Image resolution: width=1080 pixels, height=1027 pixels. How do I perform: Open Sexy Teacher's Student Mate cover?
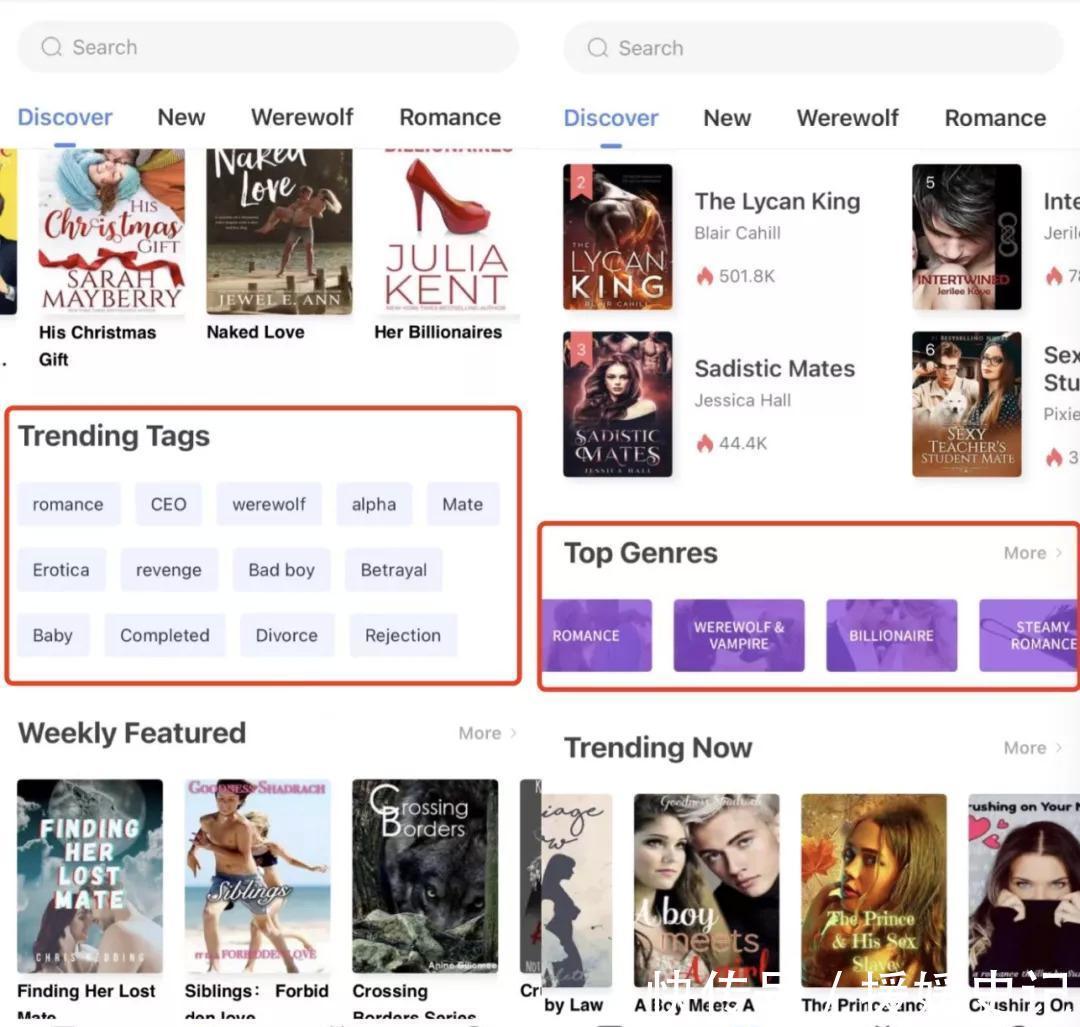tap(966, 404)
